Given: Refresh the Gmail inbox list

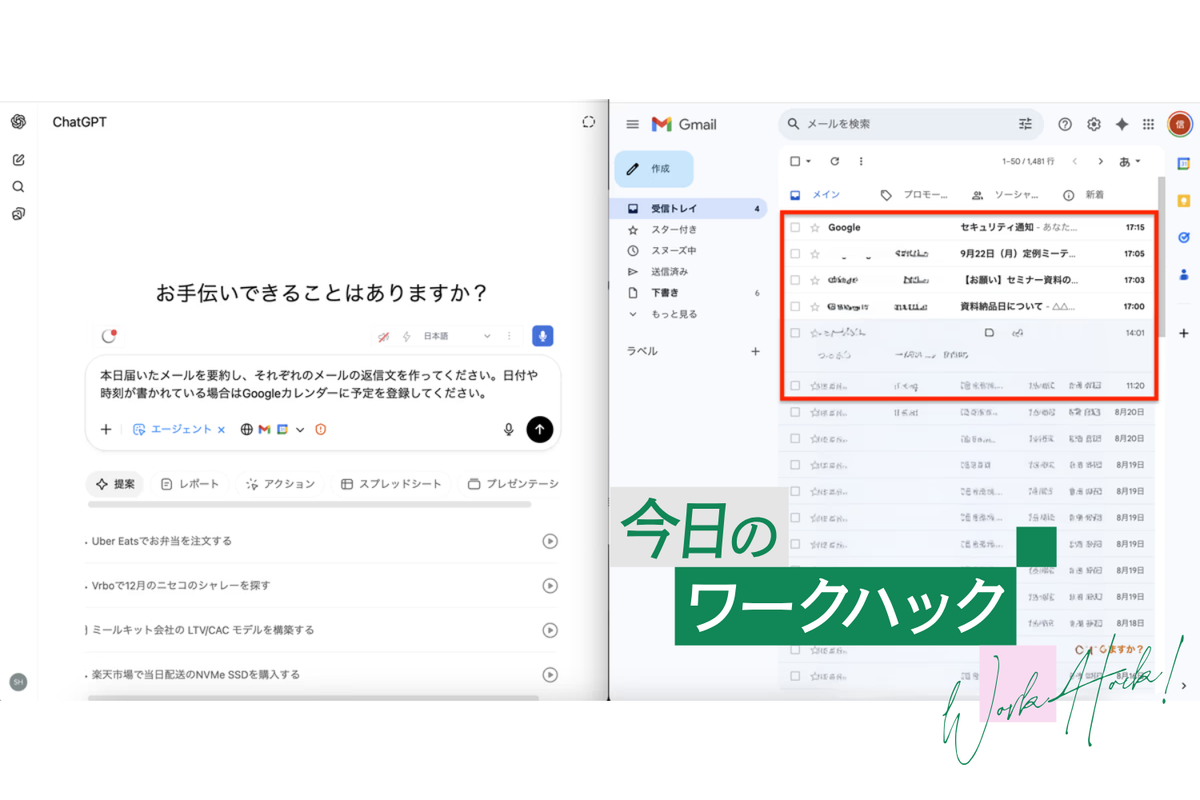Looking at the screenshot, I should (835, 161).
